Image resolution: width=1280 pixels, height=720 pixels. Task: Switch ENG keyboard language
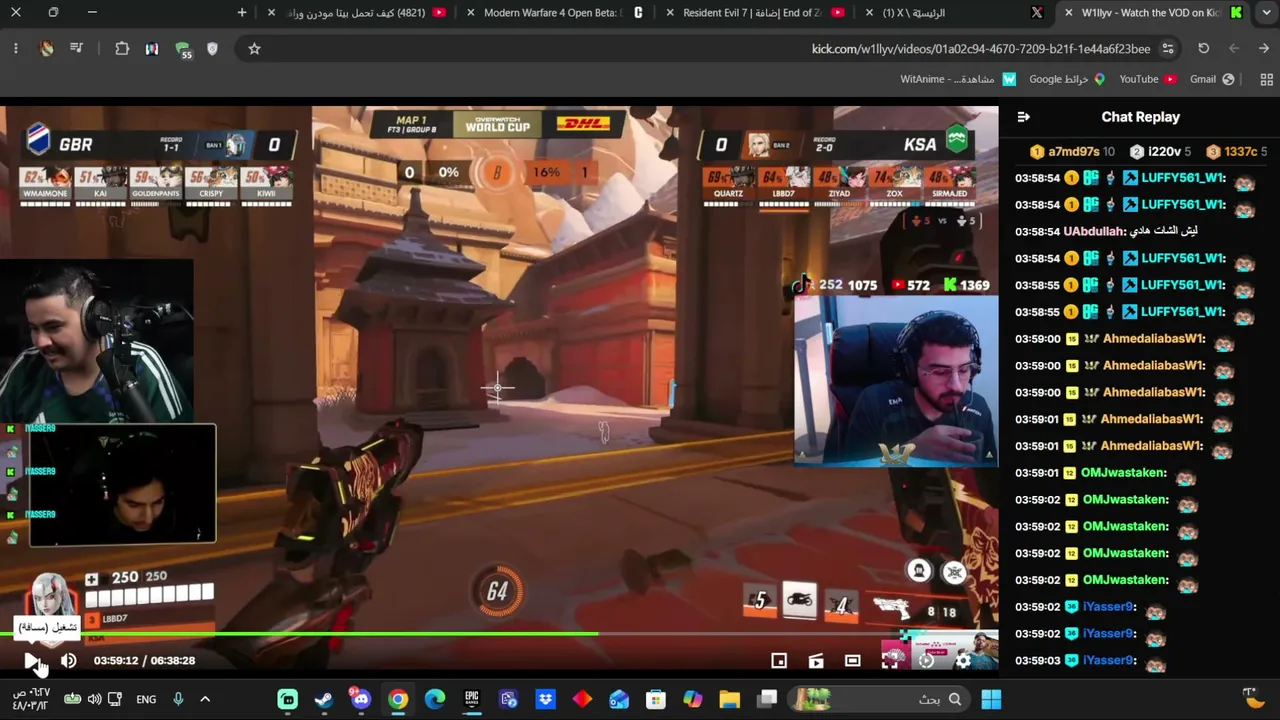coord(146,699)
